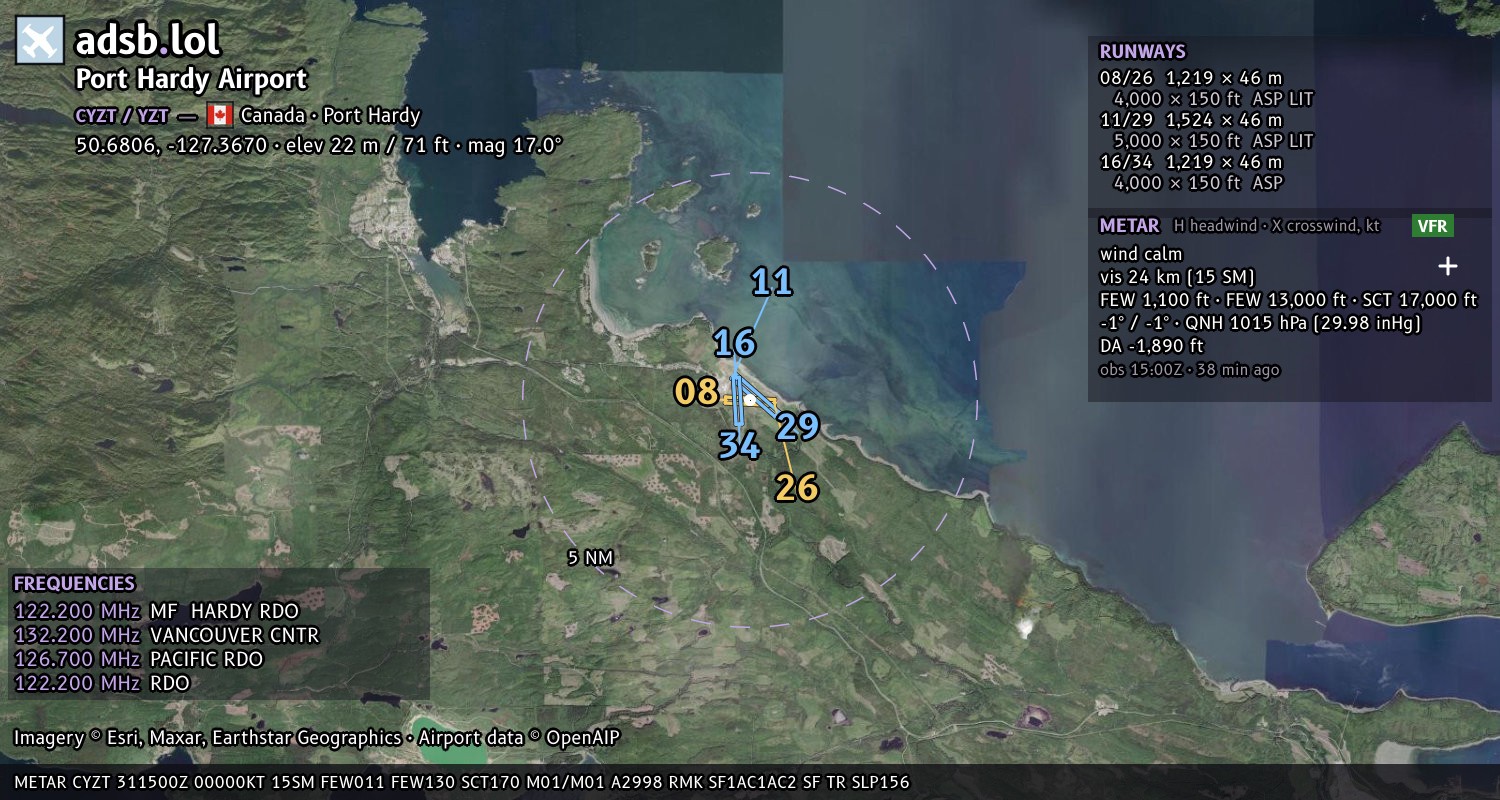The image size is (1500, 800).
Task: Open the RUNWAYS panel heading
Action: click(x=1142, y=52)
